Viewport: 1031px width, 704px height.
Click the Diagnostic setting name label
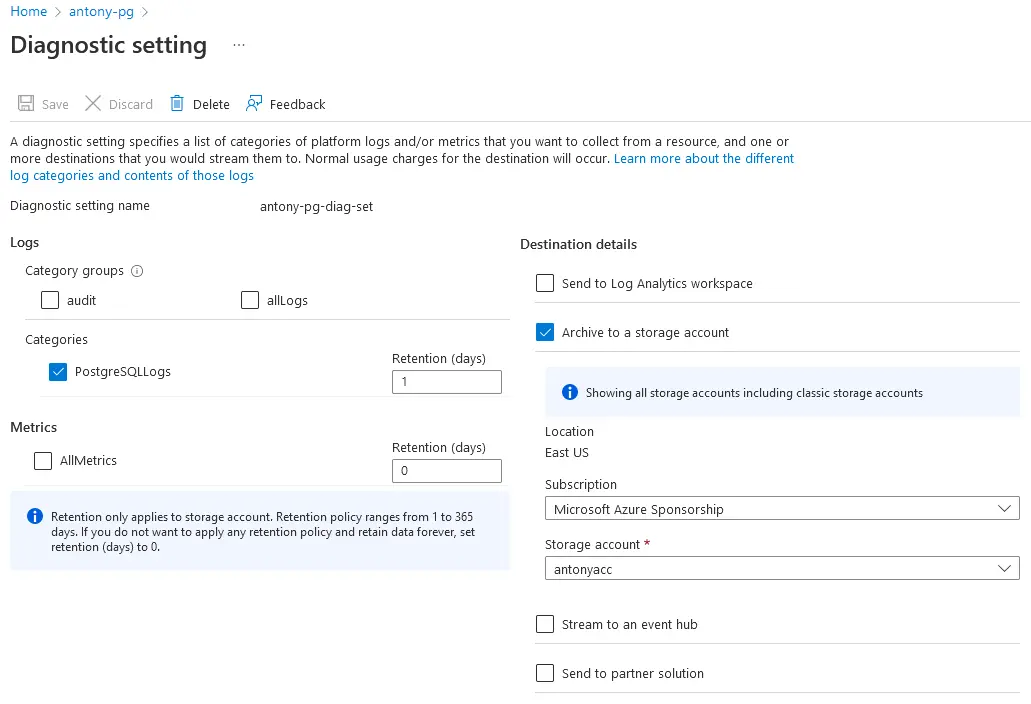coord(80,206)
